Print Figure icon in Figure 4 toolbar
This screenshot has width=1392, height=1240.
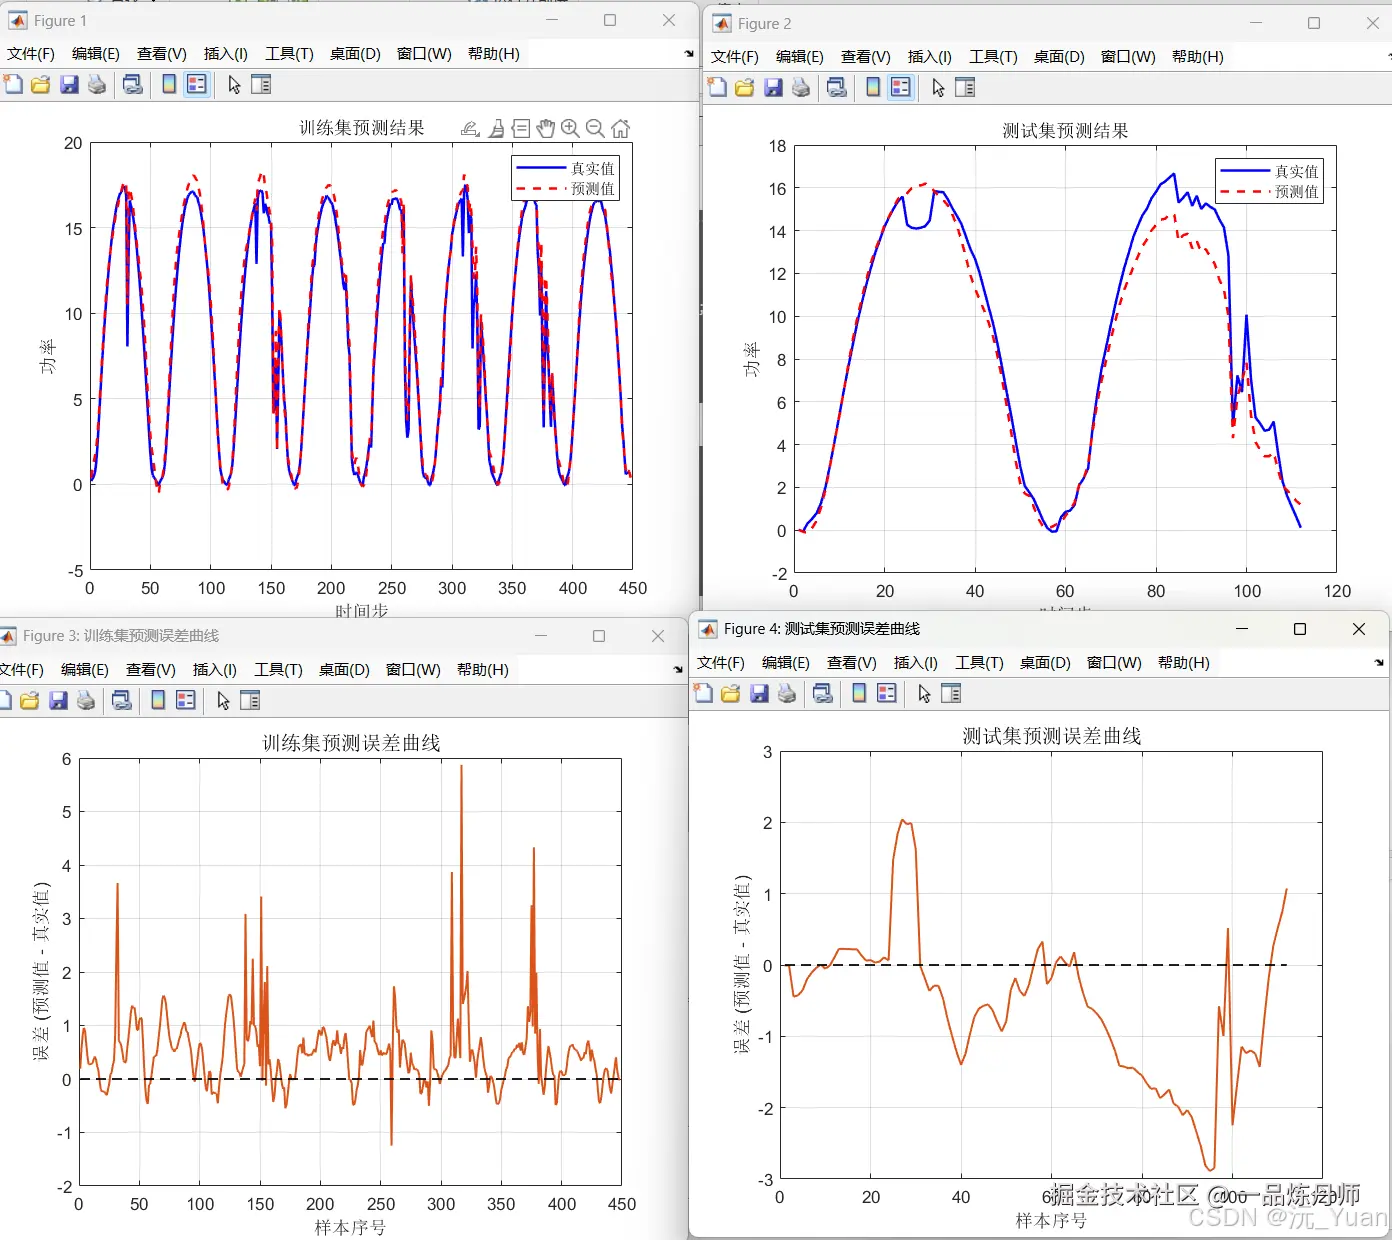coord(787,694)
